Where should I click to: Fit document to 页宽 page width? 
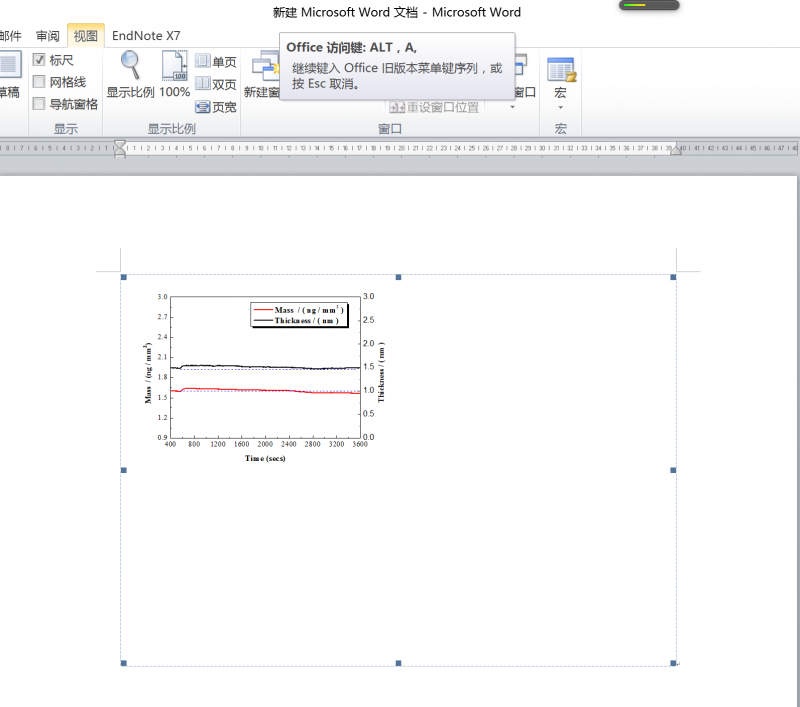(x=216, y=107)
